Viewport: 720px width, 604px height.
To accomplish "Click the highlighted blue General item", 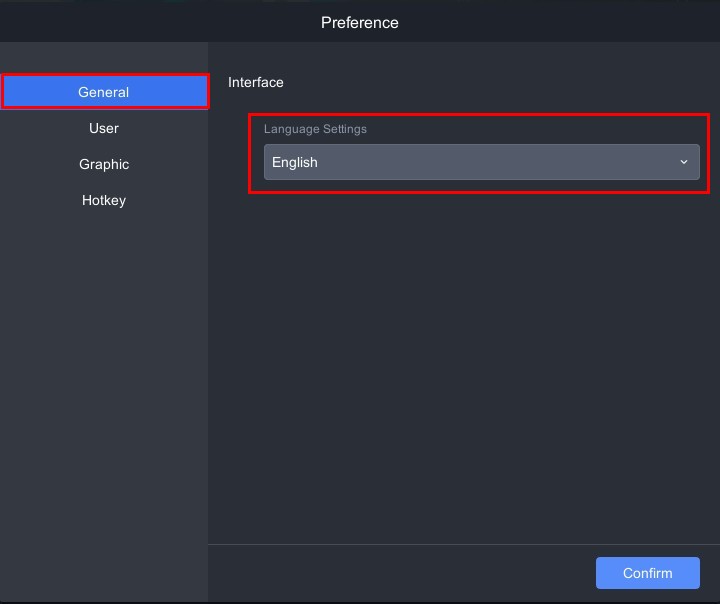I will [x=104, y=92].
